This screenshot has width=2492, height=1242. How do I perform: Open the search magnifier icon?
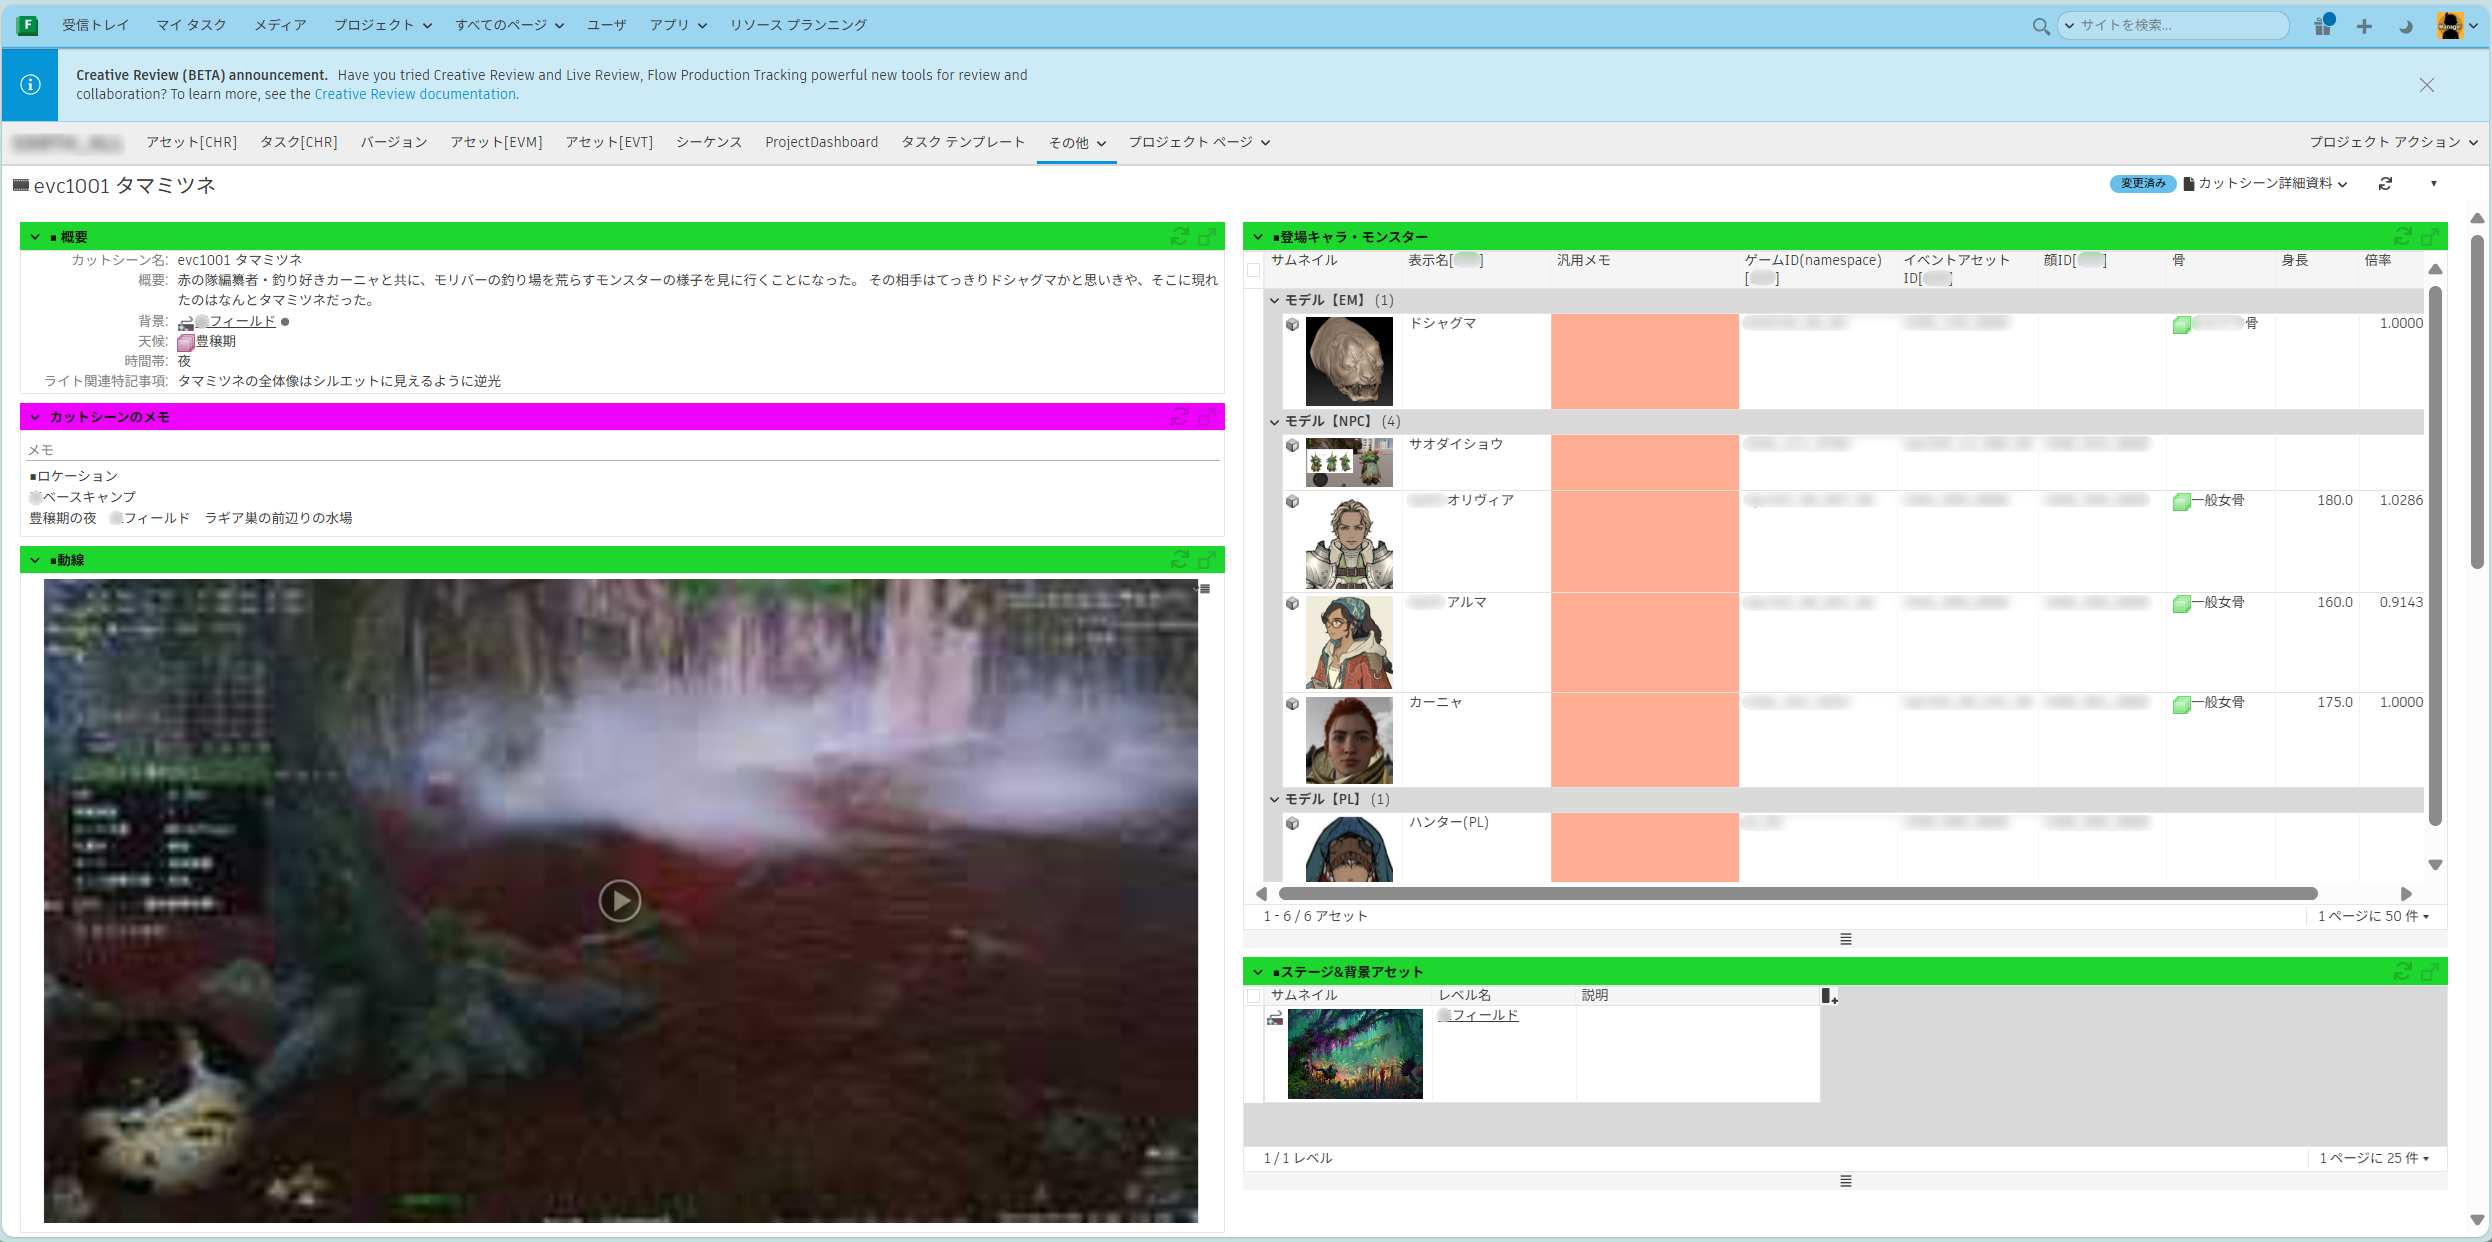2040,25
